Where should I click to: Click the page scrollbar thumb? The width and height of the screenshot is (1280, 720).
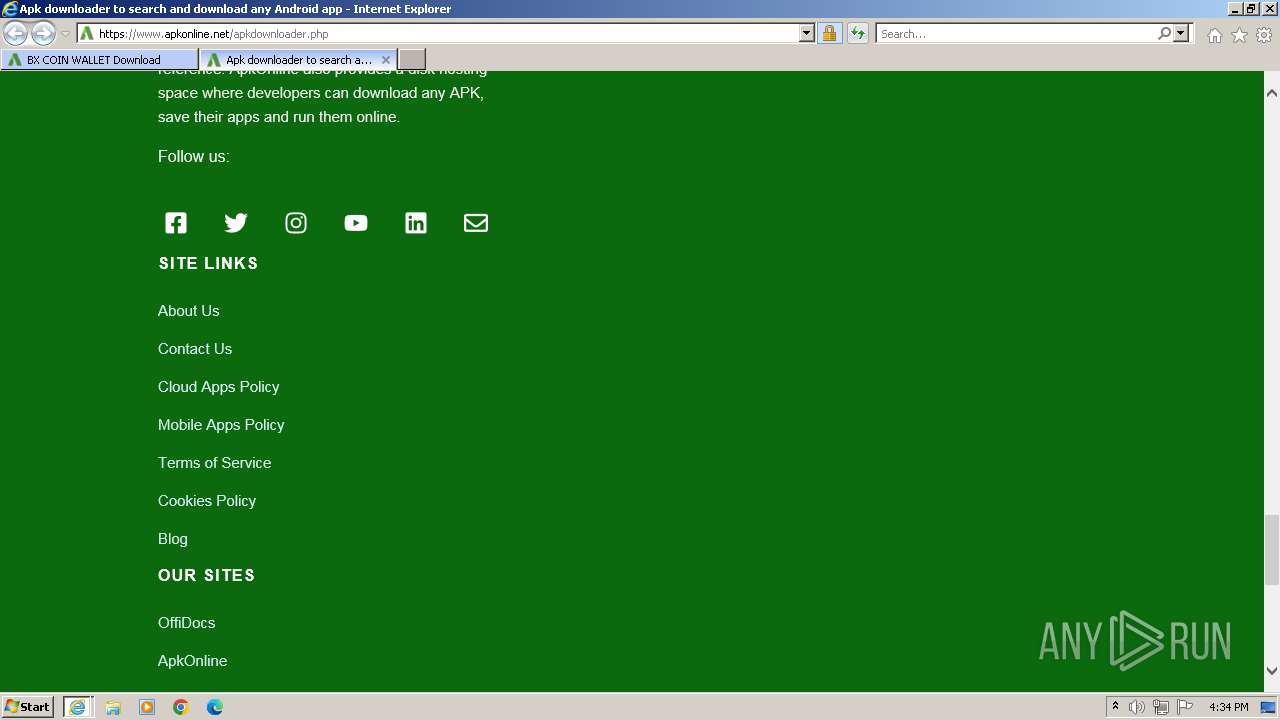click(x=1272, y=550)
